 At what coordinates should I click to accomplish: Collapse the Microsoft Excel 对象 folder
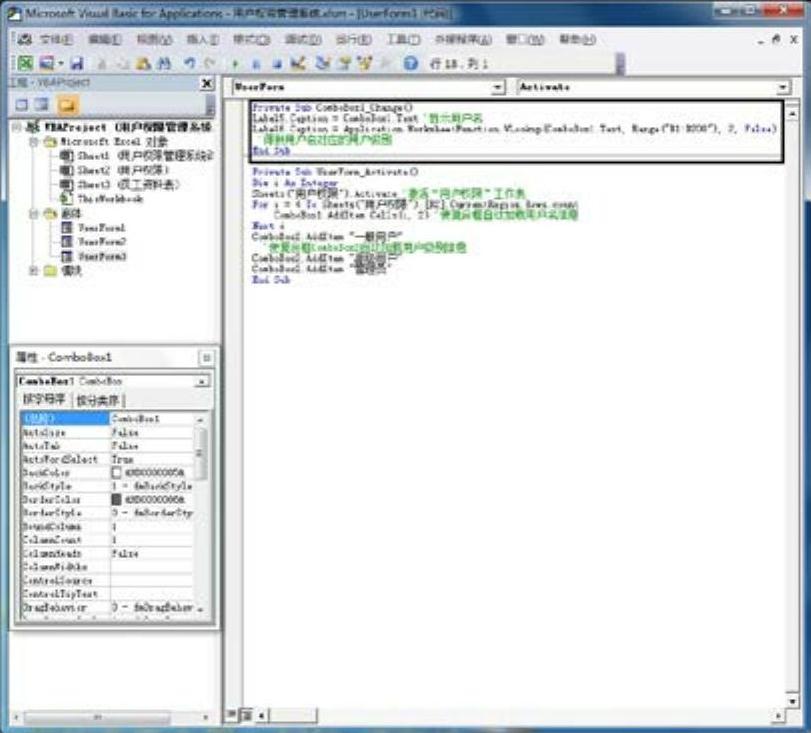[34, 141]
